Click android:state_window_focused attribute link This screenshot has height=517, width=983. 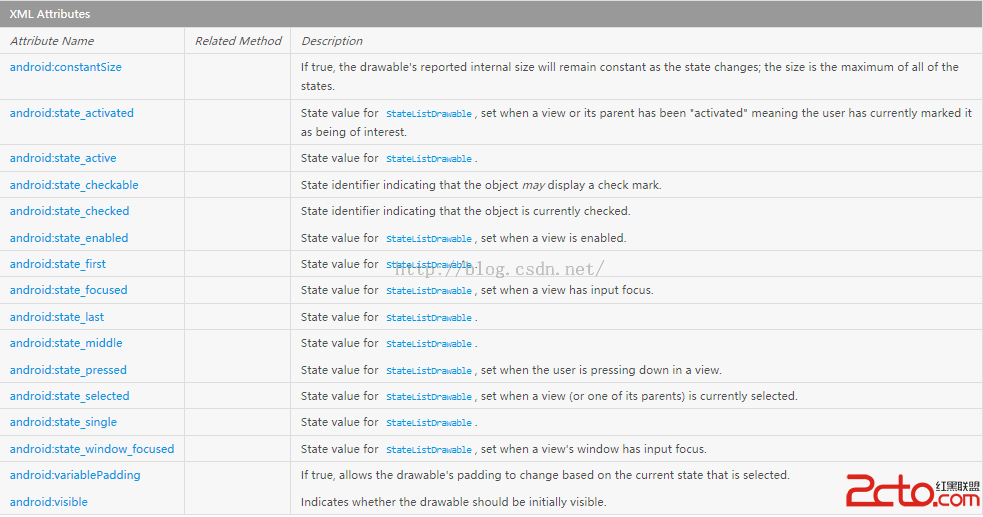click(x=92, y=449)
